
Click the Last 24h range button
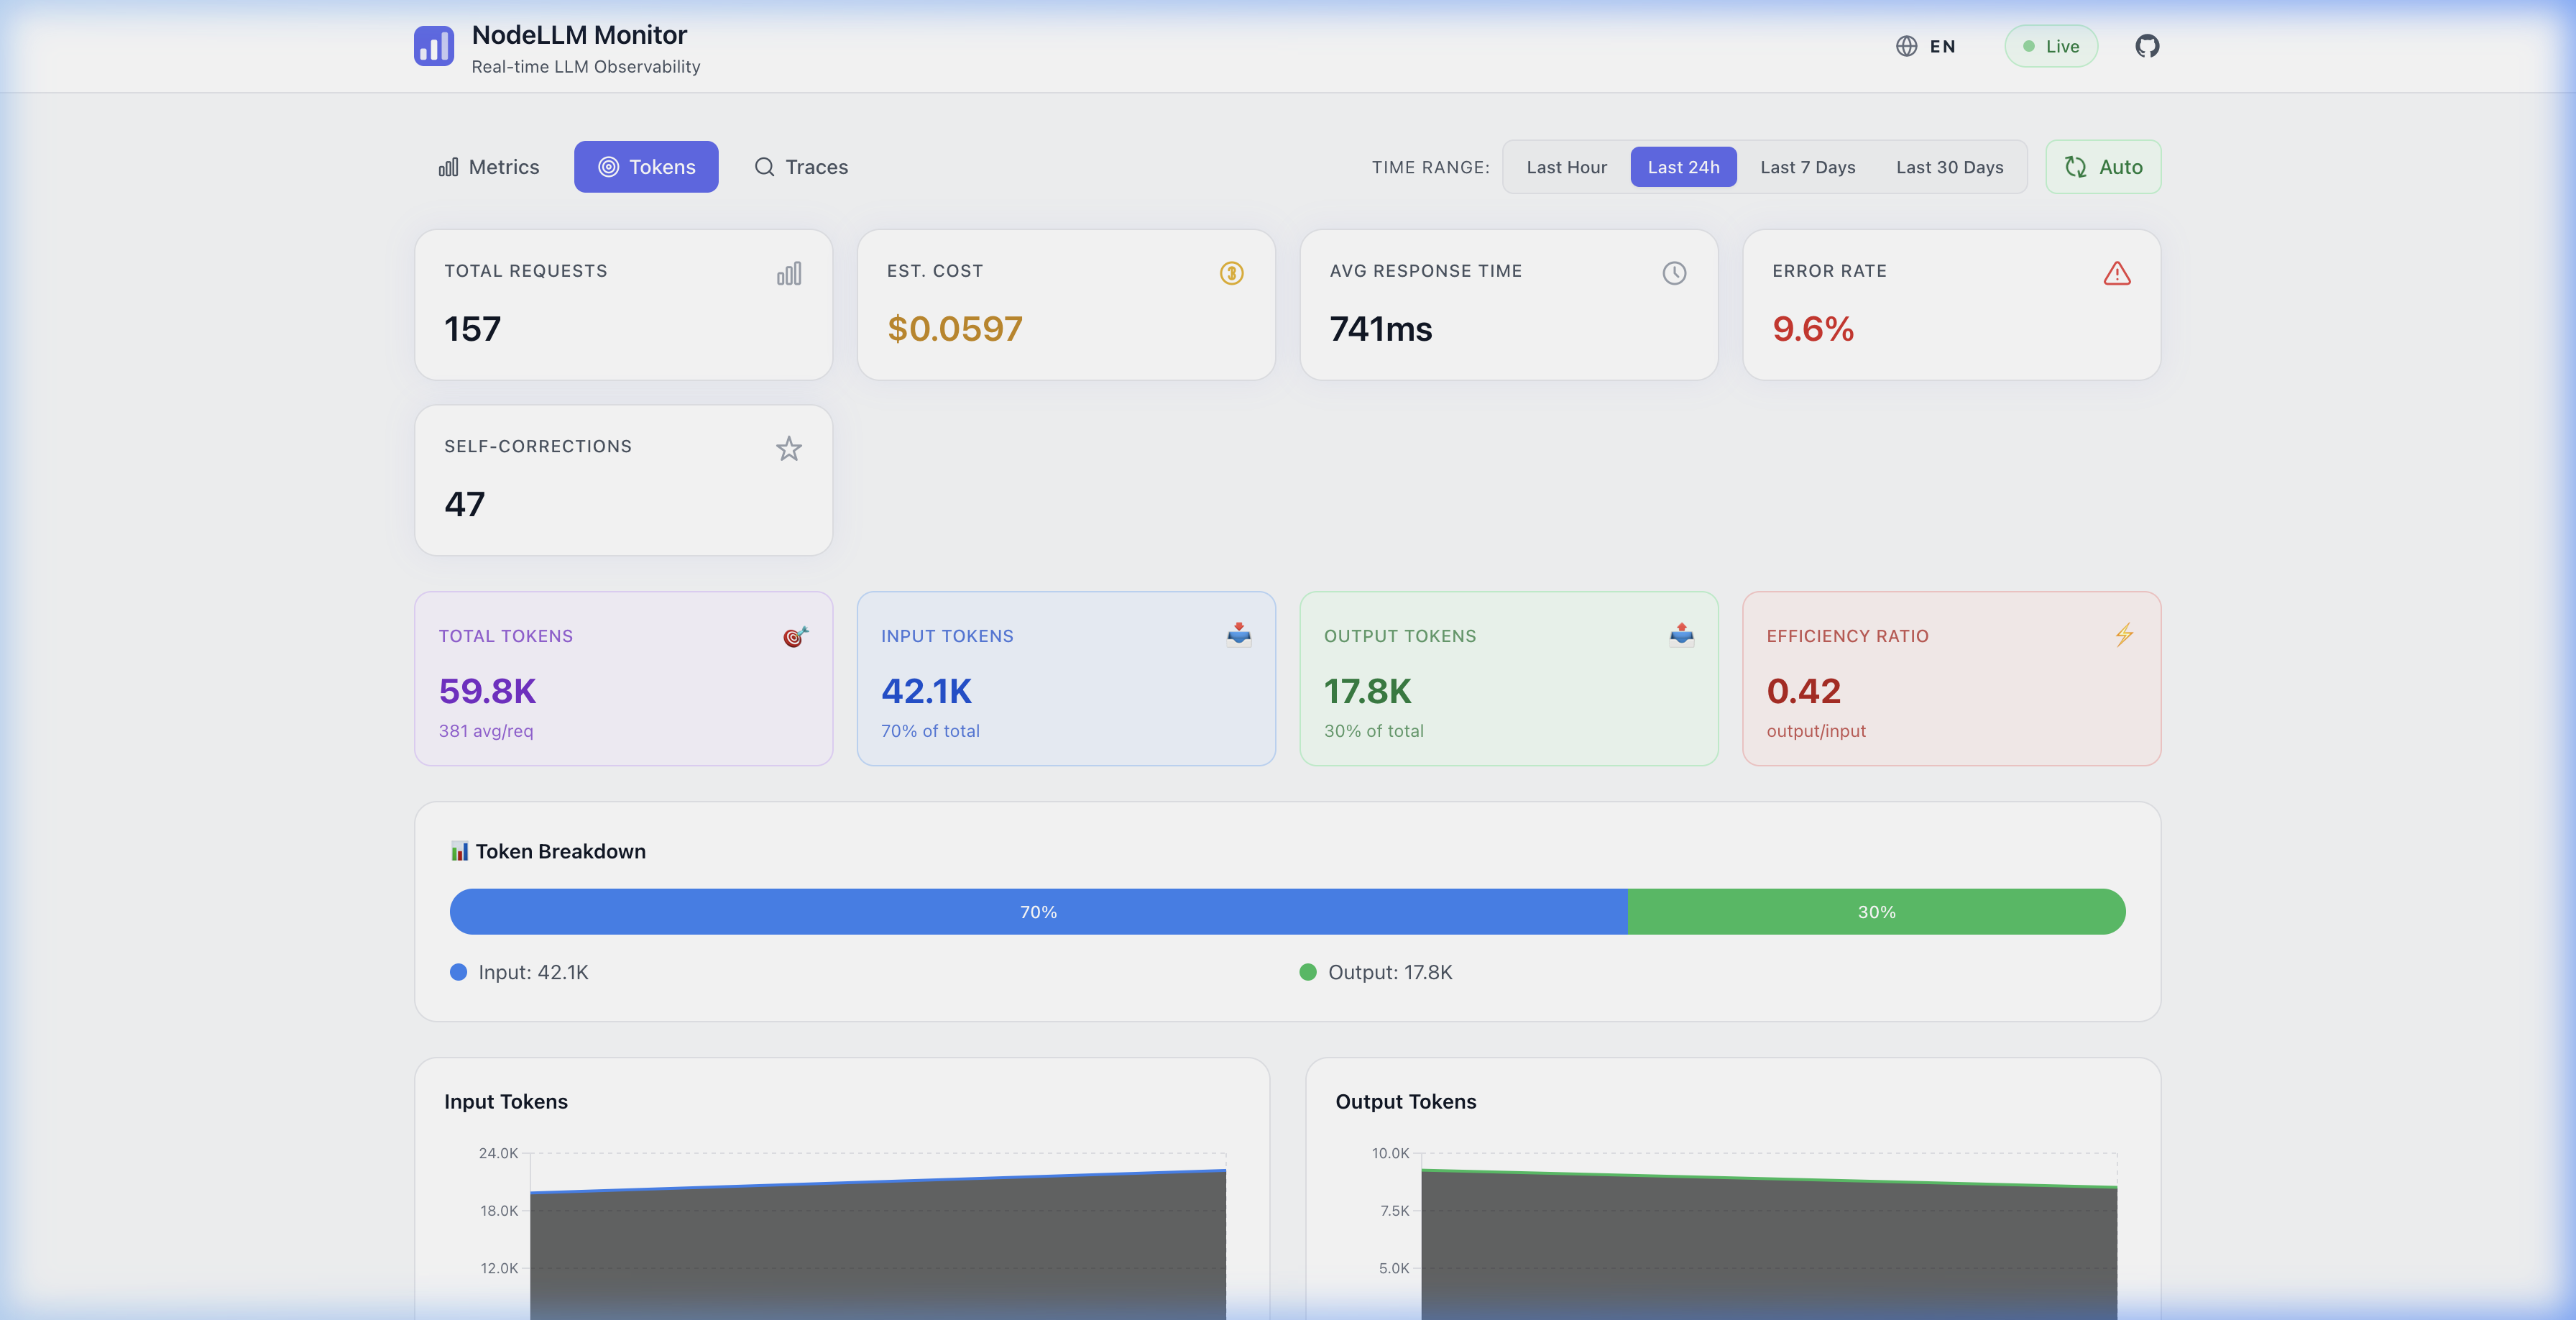click(1683, 167)
